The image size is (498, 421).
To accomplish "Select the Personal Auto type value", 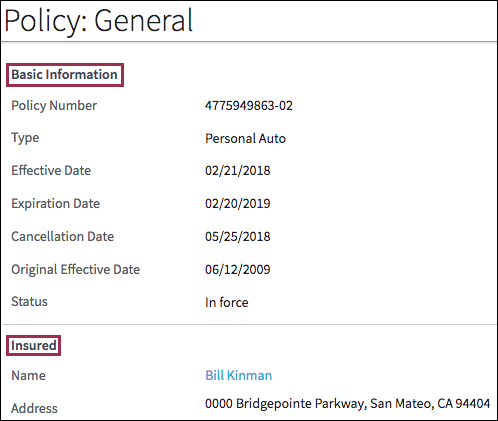I will tap(245, 138).
